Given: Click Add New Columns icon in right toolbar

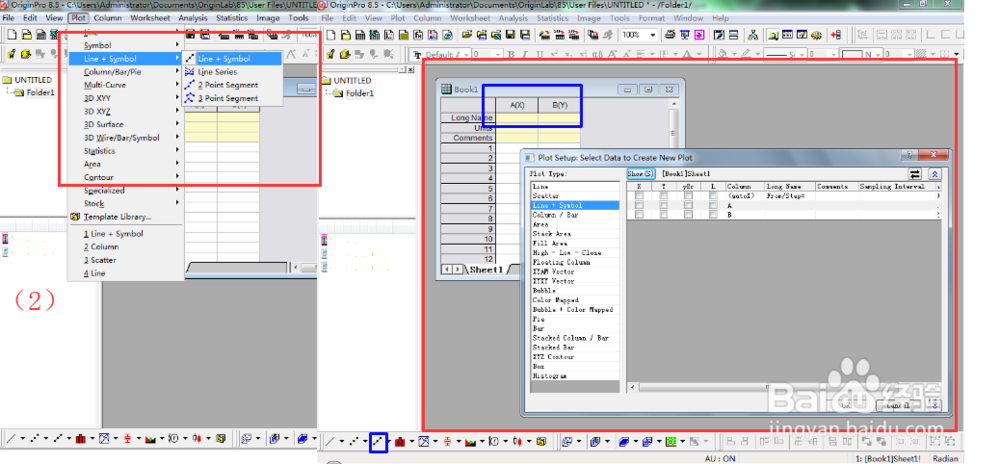Looking at the screenshot, I should pos(836,35).
